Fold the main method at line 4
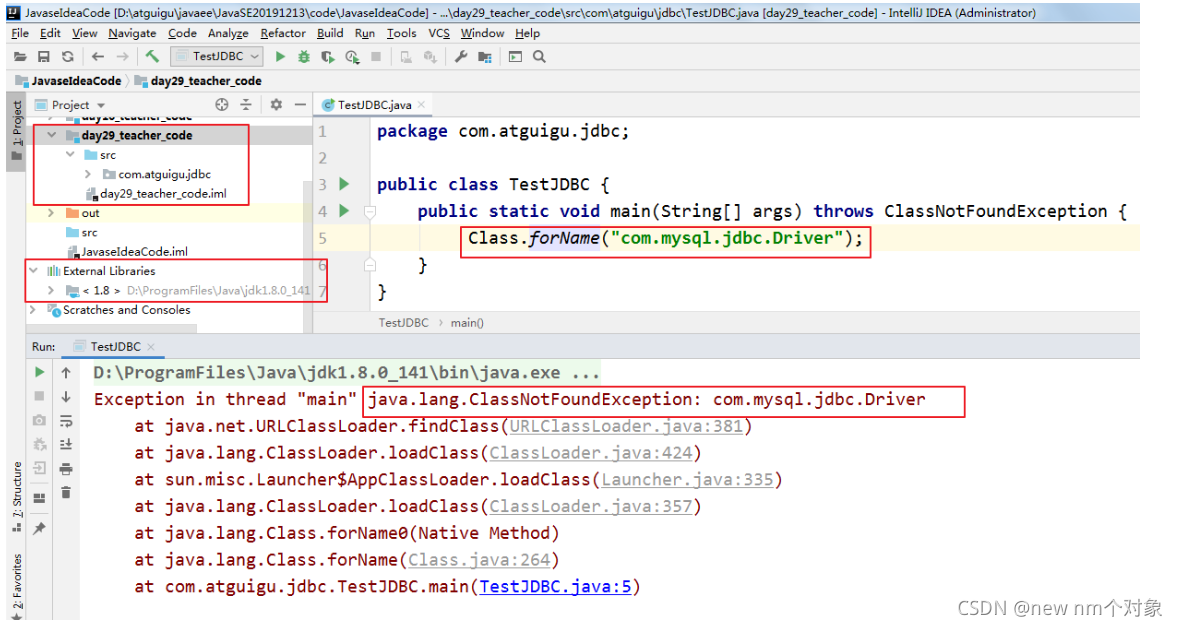1178x626 pixels. [370, 212]
